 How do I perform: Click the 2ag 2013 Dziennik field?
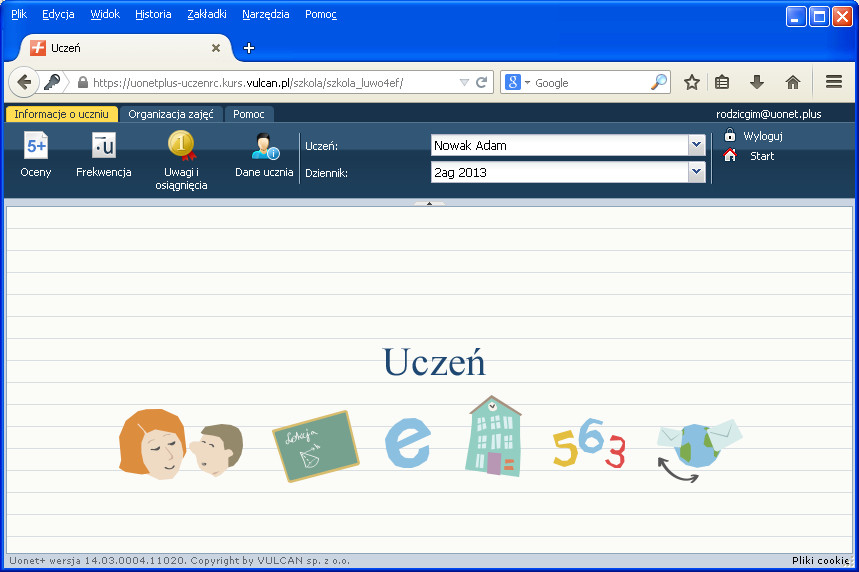(560, 172)
